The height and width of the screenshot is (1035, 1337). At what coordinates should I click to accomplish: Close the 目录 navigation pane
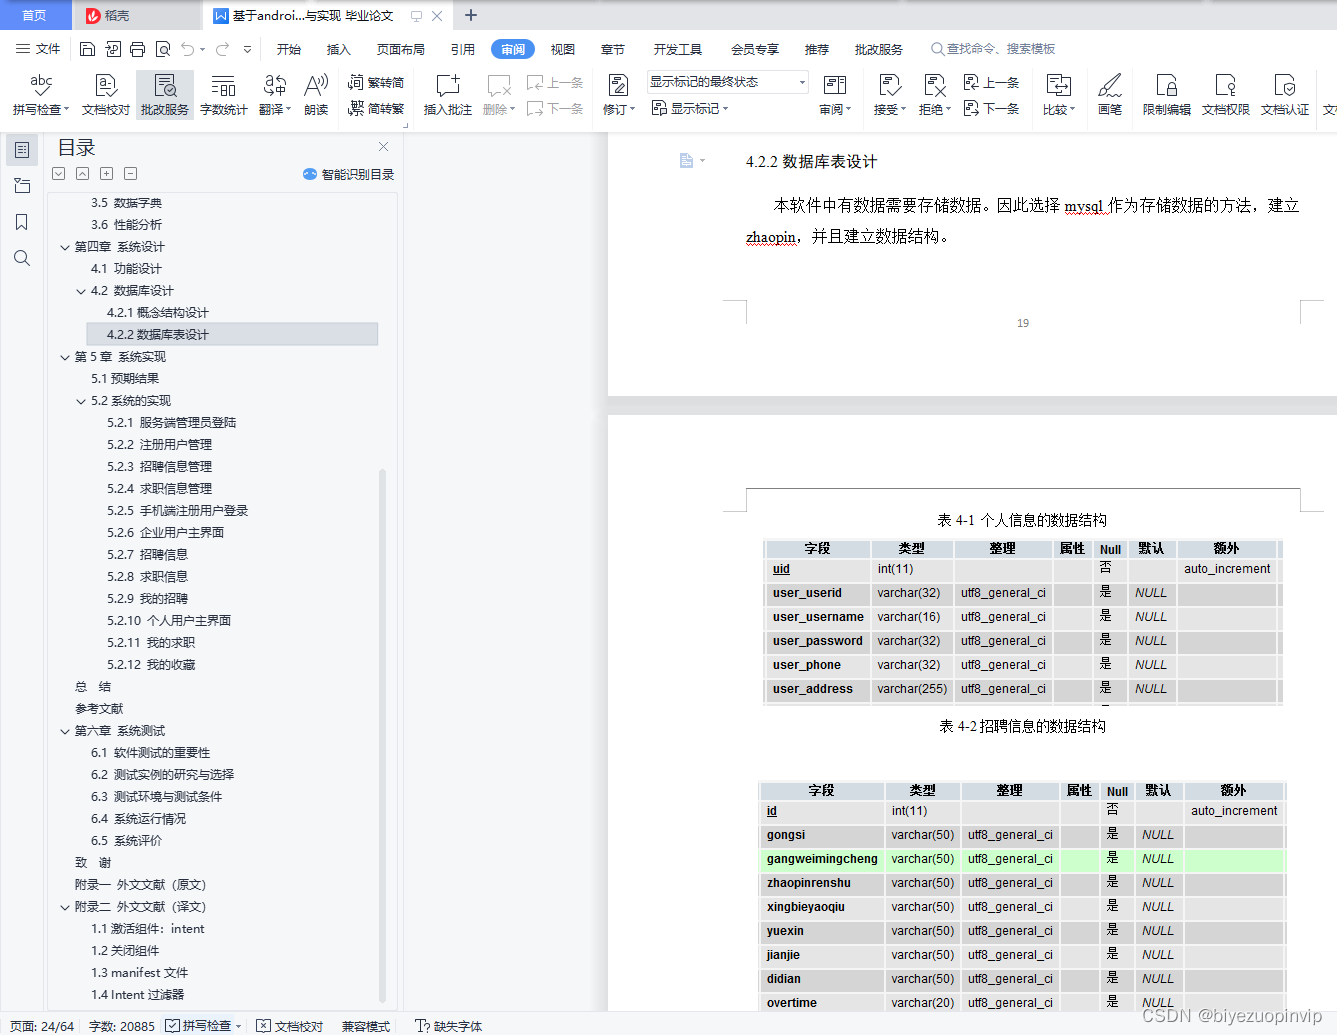[383, 147]
